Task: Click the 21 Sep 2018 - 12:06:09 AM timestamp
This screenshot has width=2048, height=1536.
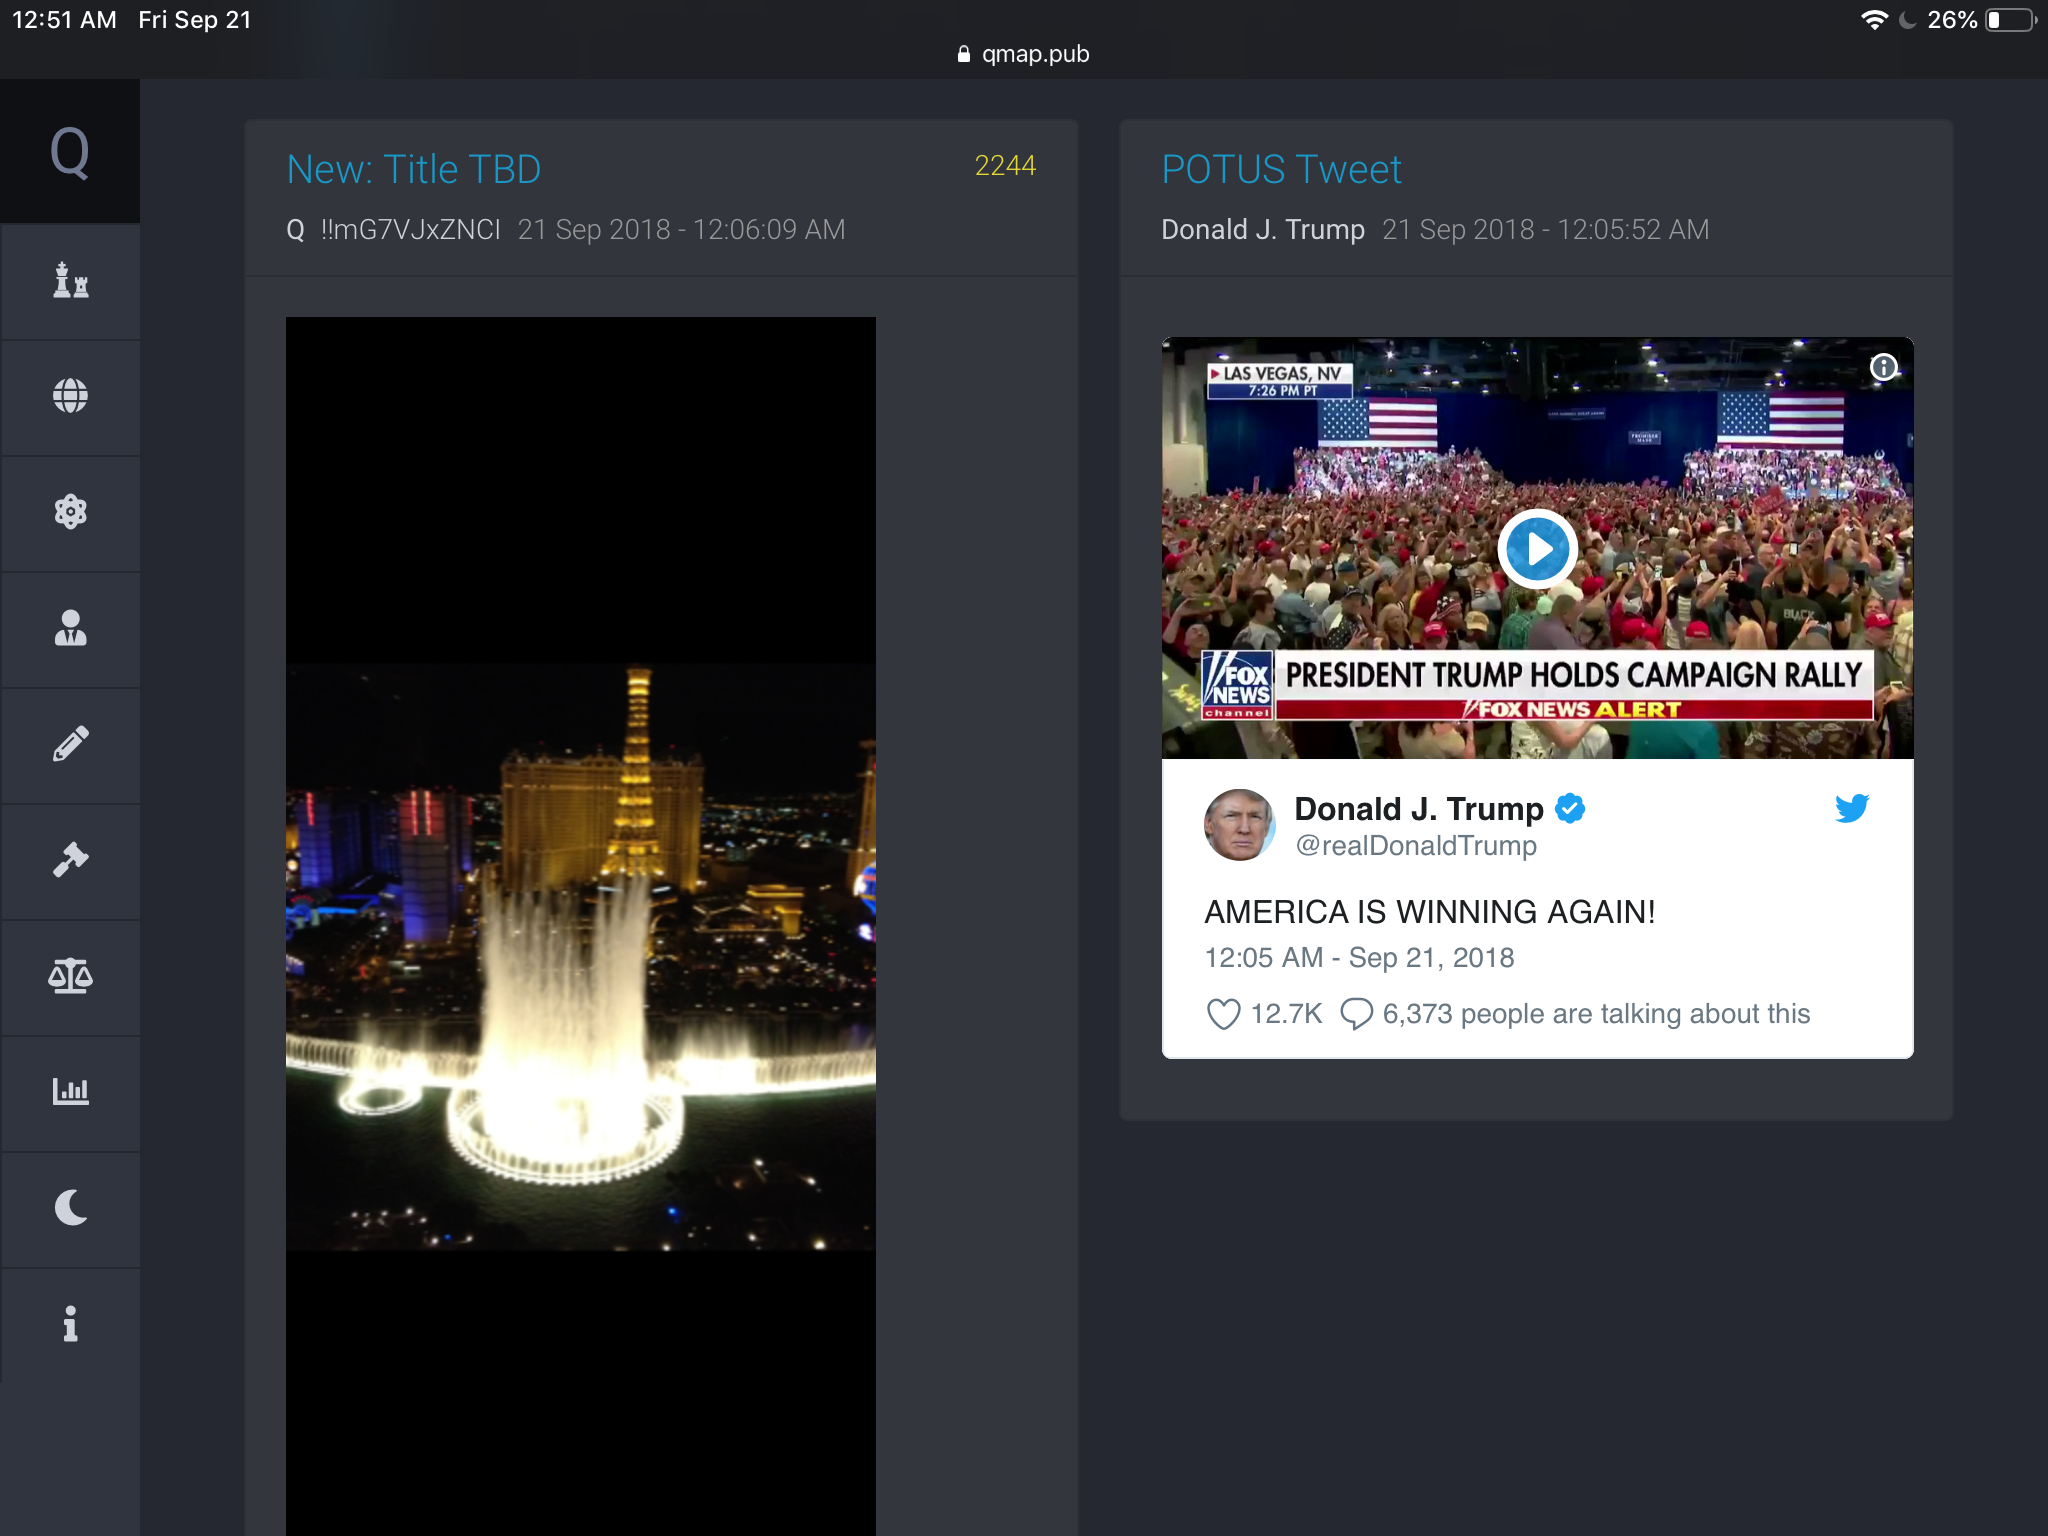Action: pos(681,230)
